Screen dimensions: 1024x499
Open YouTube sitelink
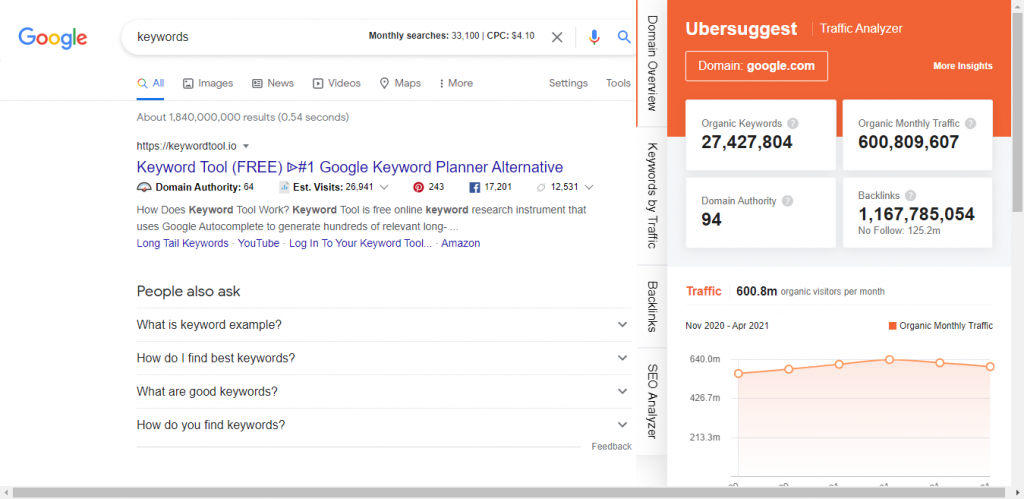coord(259,243)
